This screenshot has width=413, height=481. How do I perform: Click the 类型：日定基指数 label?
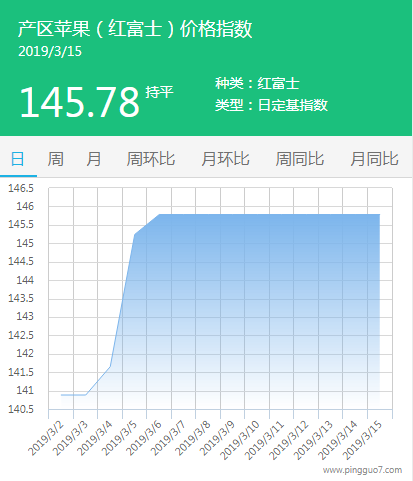pyautogui.click(x=271, y=105)
